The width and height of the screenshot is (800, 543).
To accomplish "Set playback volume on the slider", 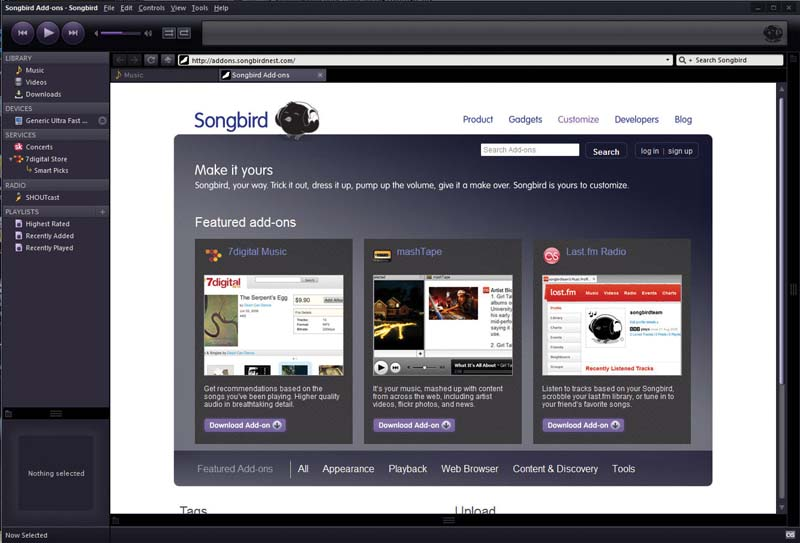I will click(x=120, y=34).
